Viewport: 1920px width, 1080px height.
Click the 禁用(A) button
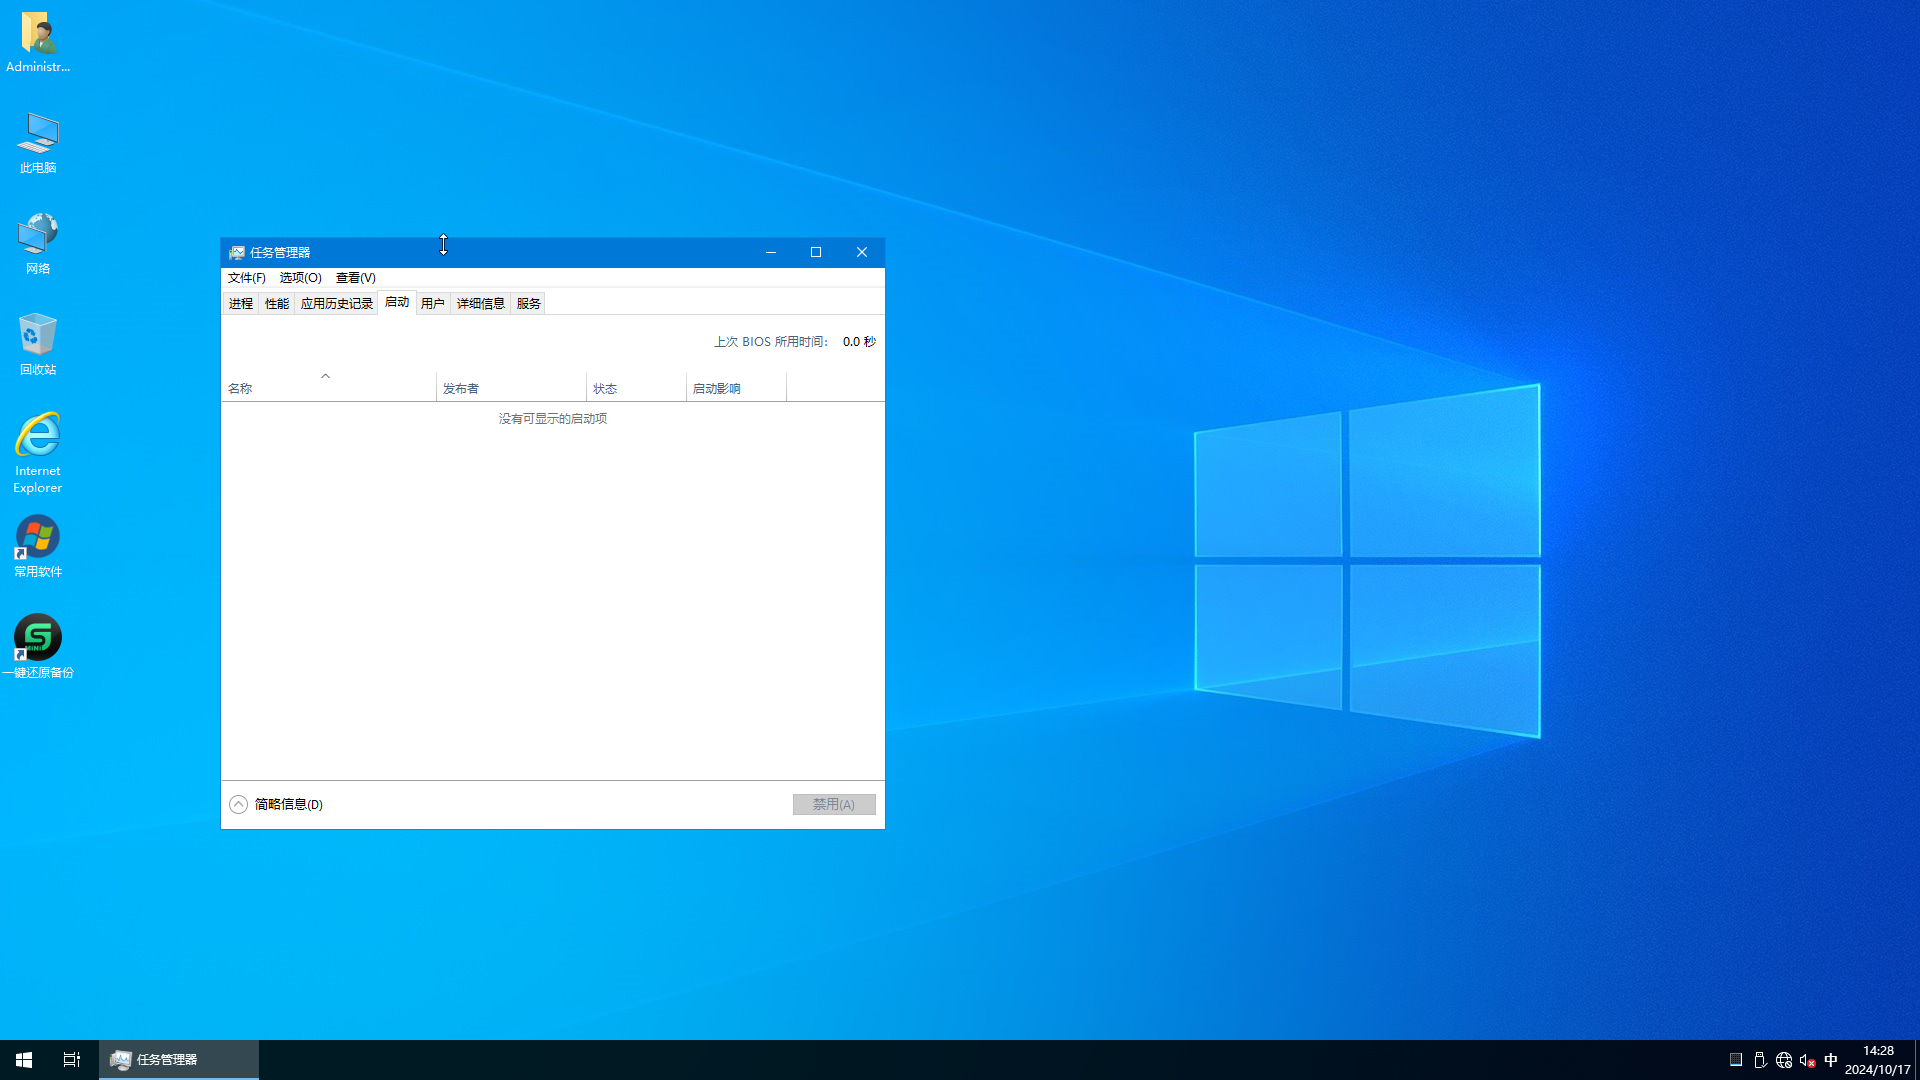(x=834, y=805)
